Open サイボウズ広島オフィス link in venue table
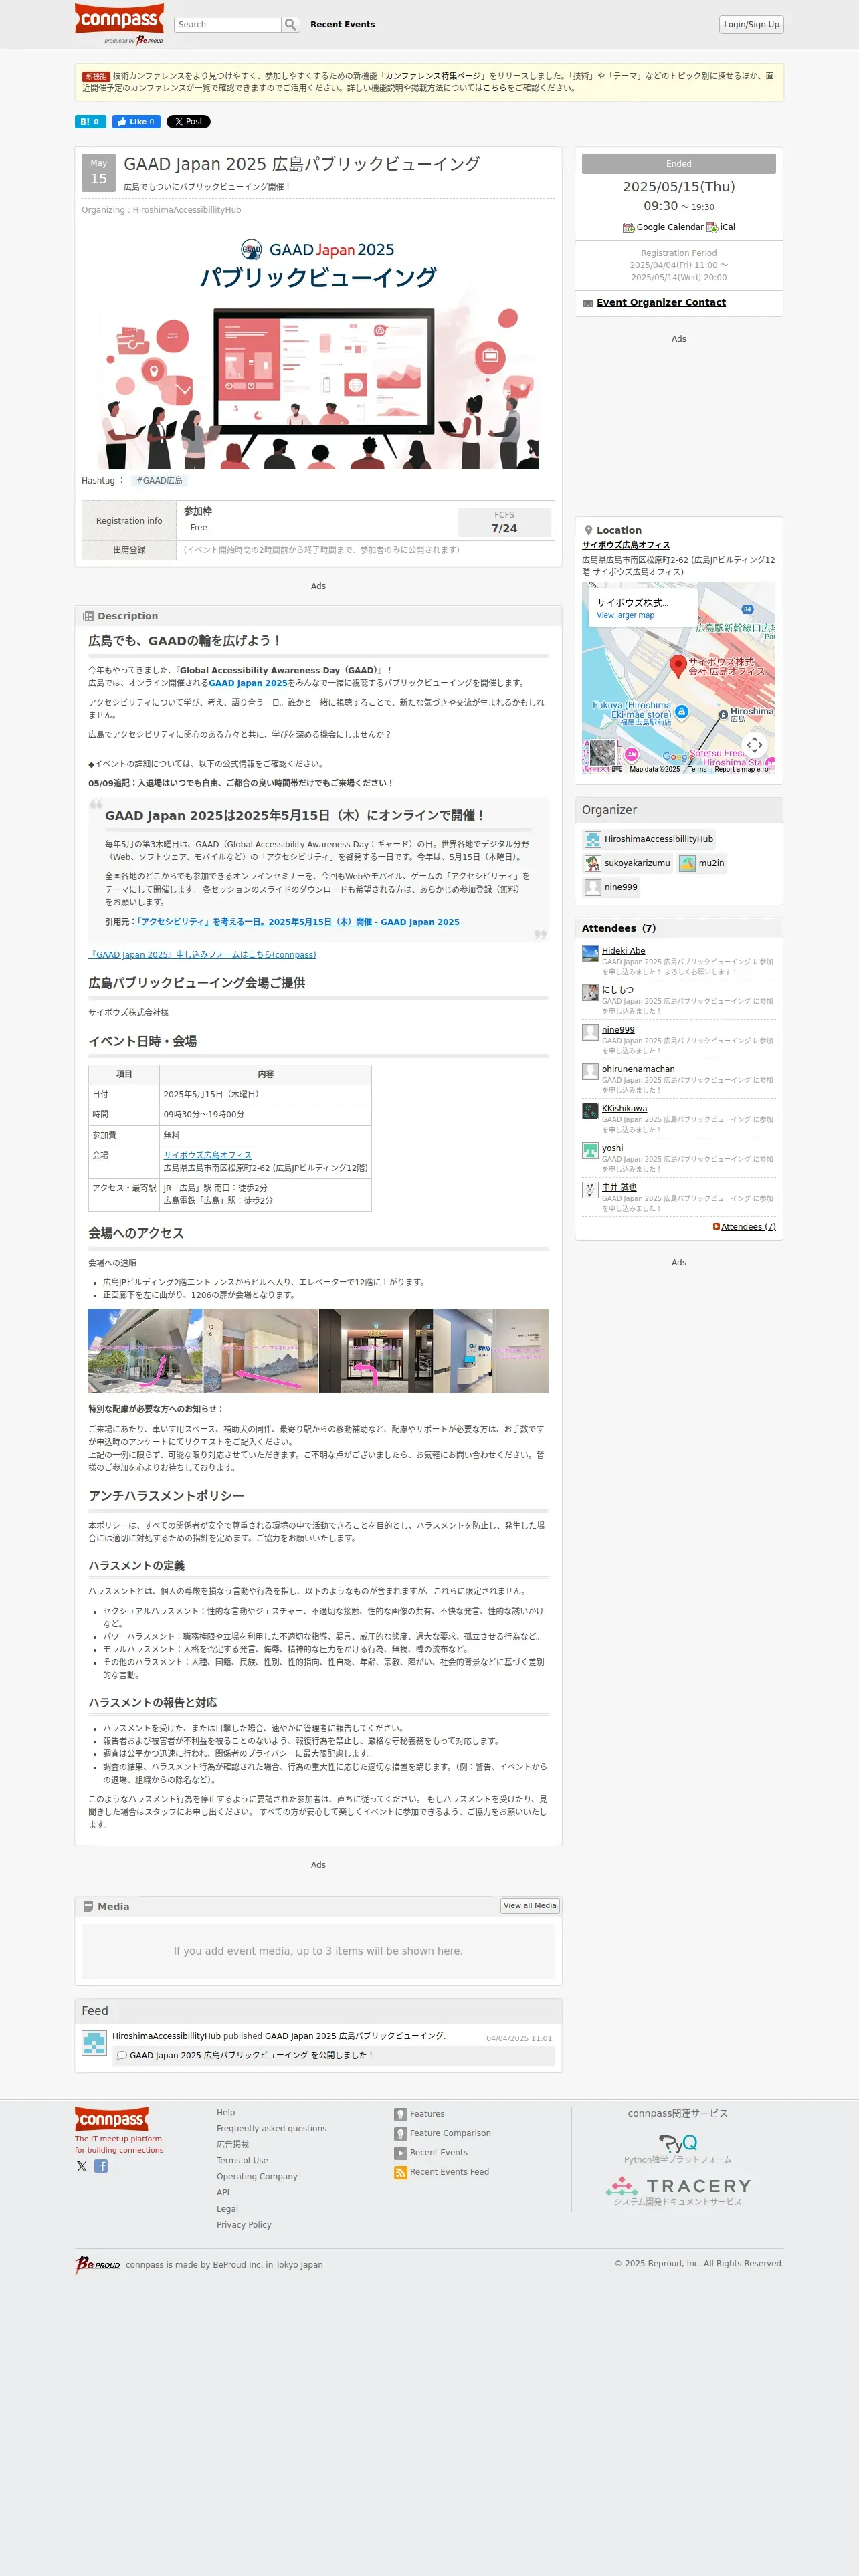The width and height of the screenshot is (859, 2576). tap(207, 1155)
